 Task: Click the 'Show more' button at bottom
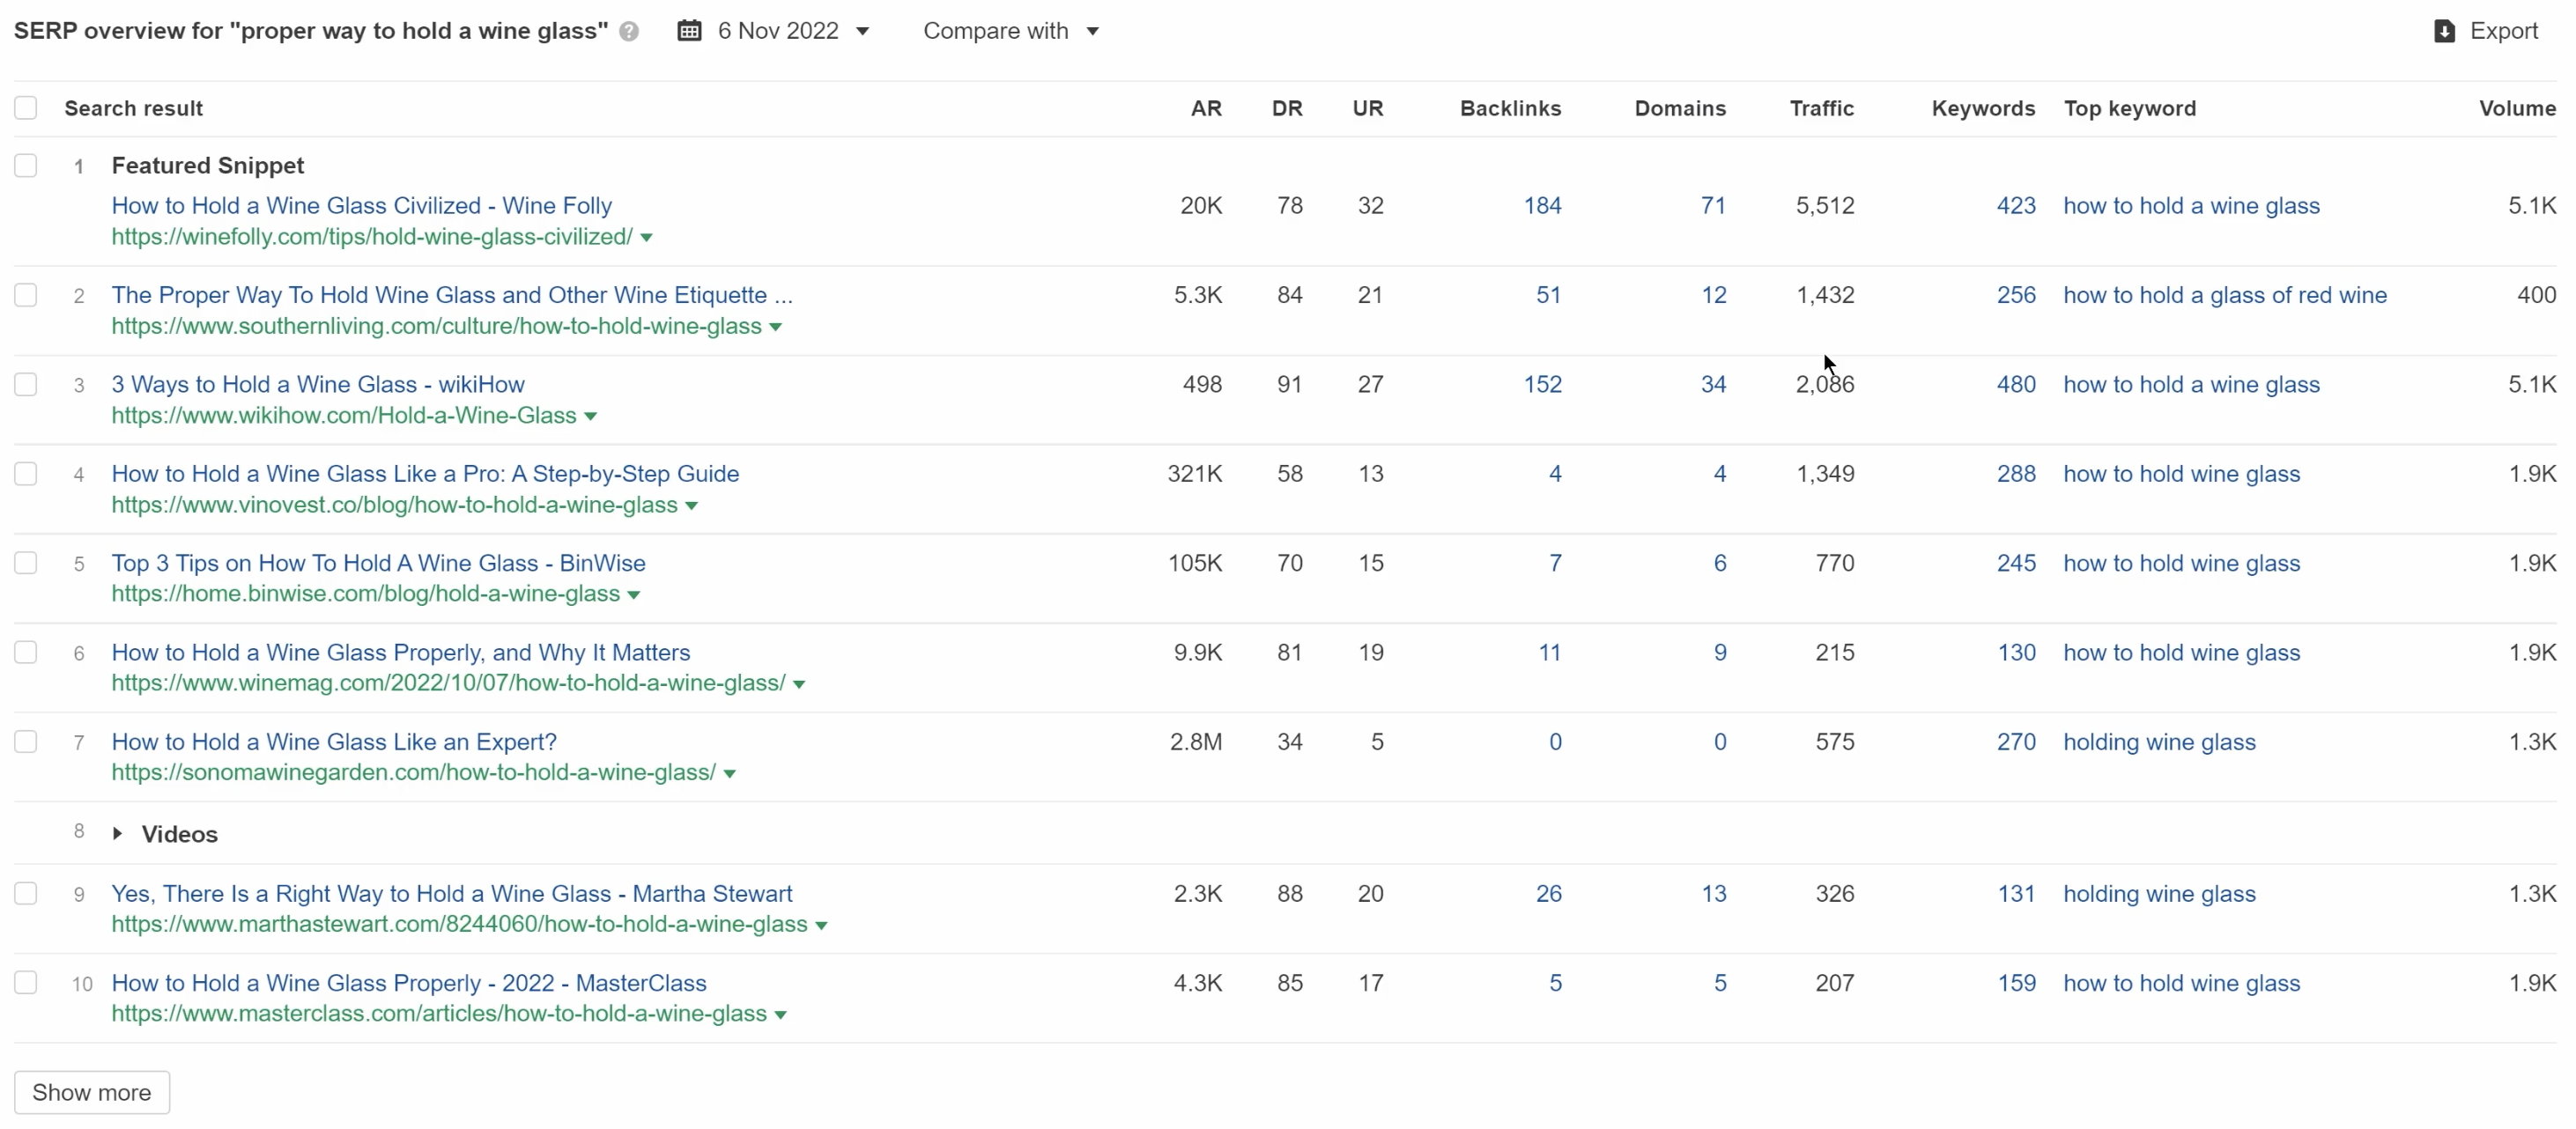tap(92, 1093)
